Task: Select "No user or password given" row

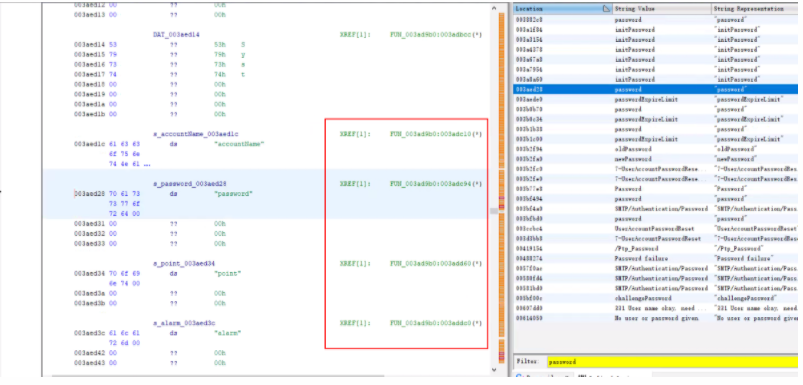Action: pos(656,318)
